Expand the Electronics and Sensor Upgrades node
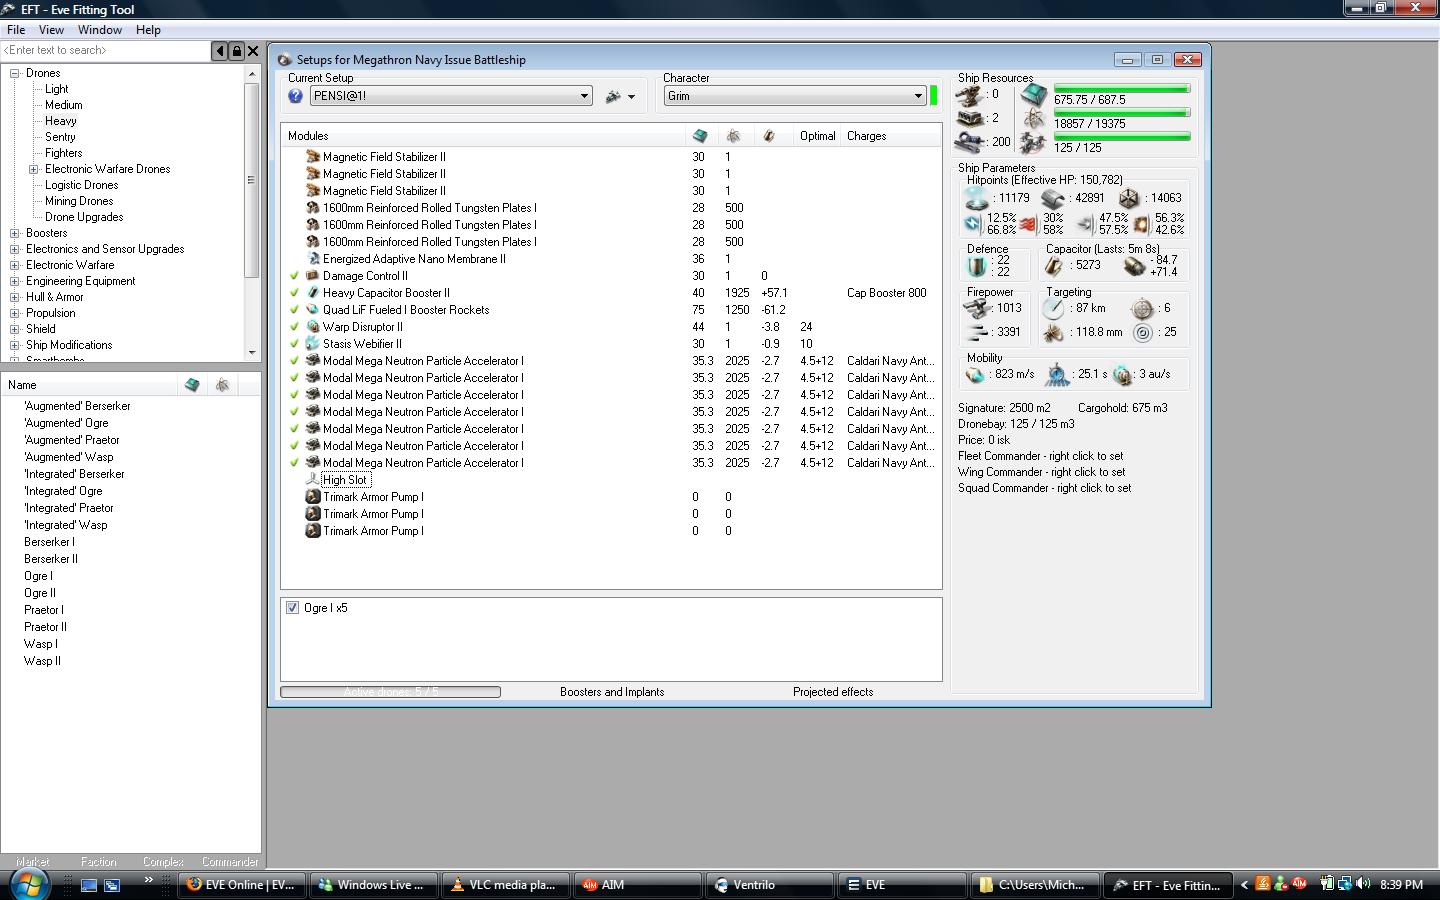 15,249
